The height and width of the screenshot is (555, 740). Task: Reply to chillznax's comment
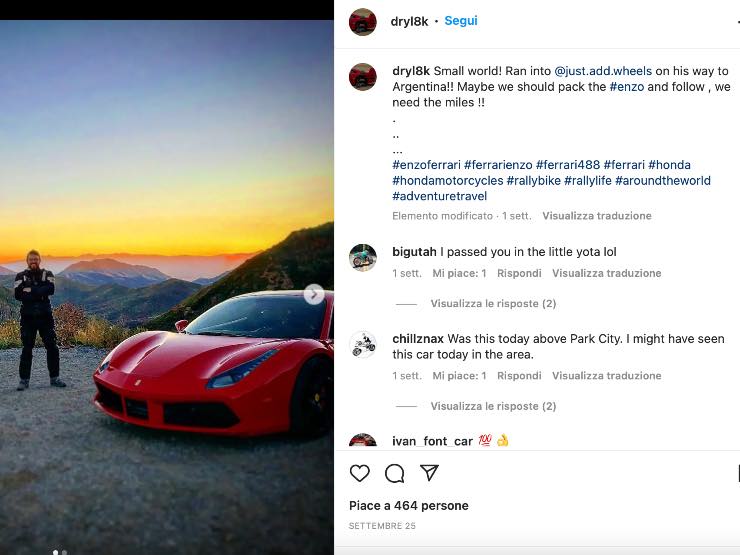519,376
